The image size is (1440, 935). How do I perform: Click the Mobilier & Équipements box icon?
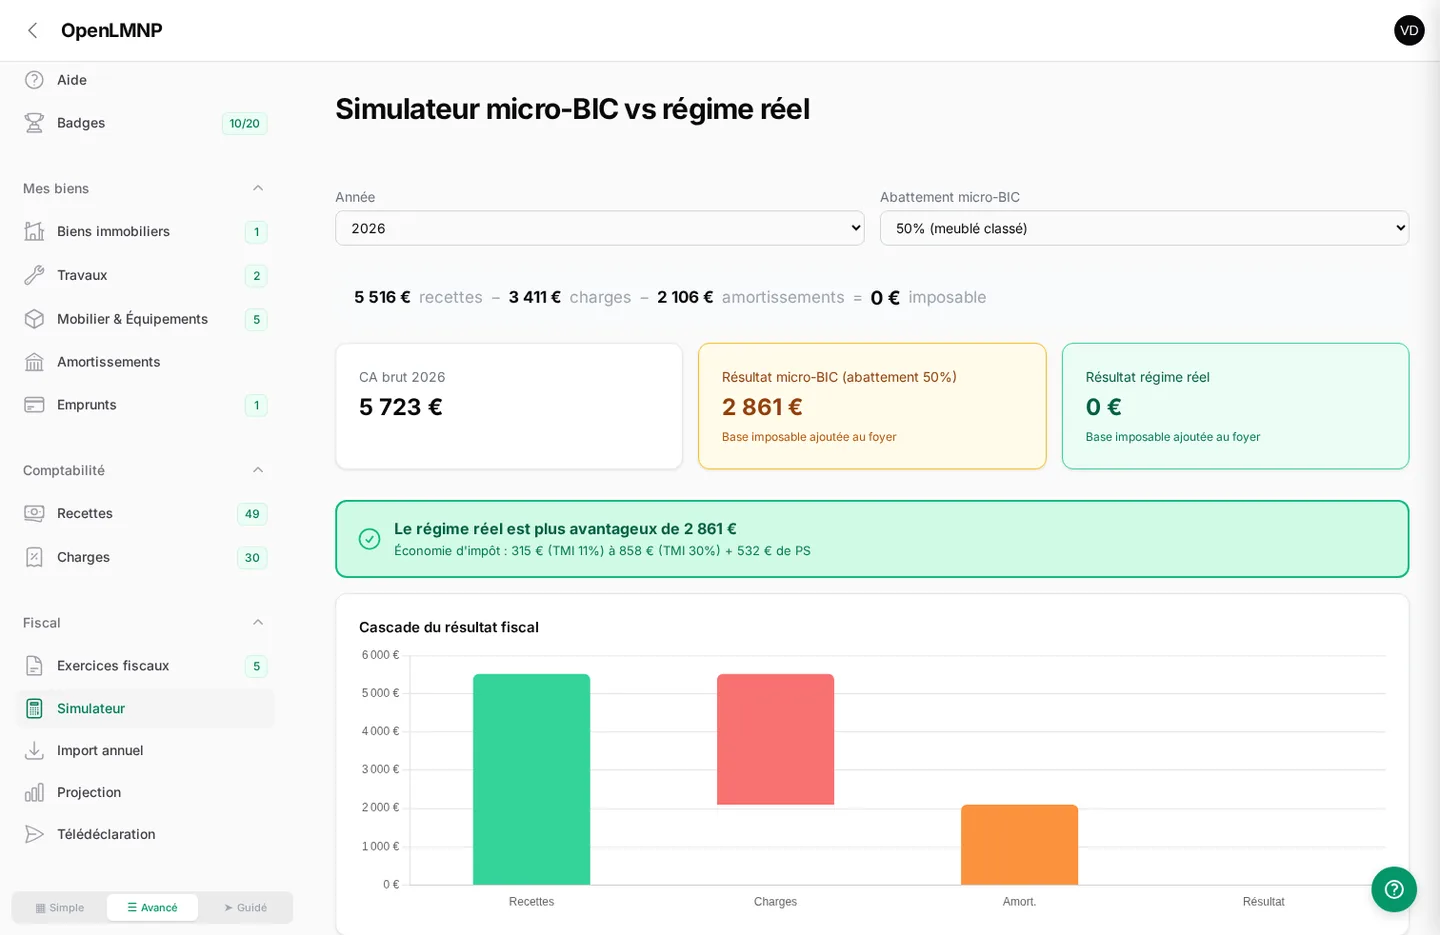pos(34,319)
